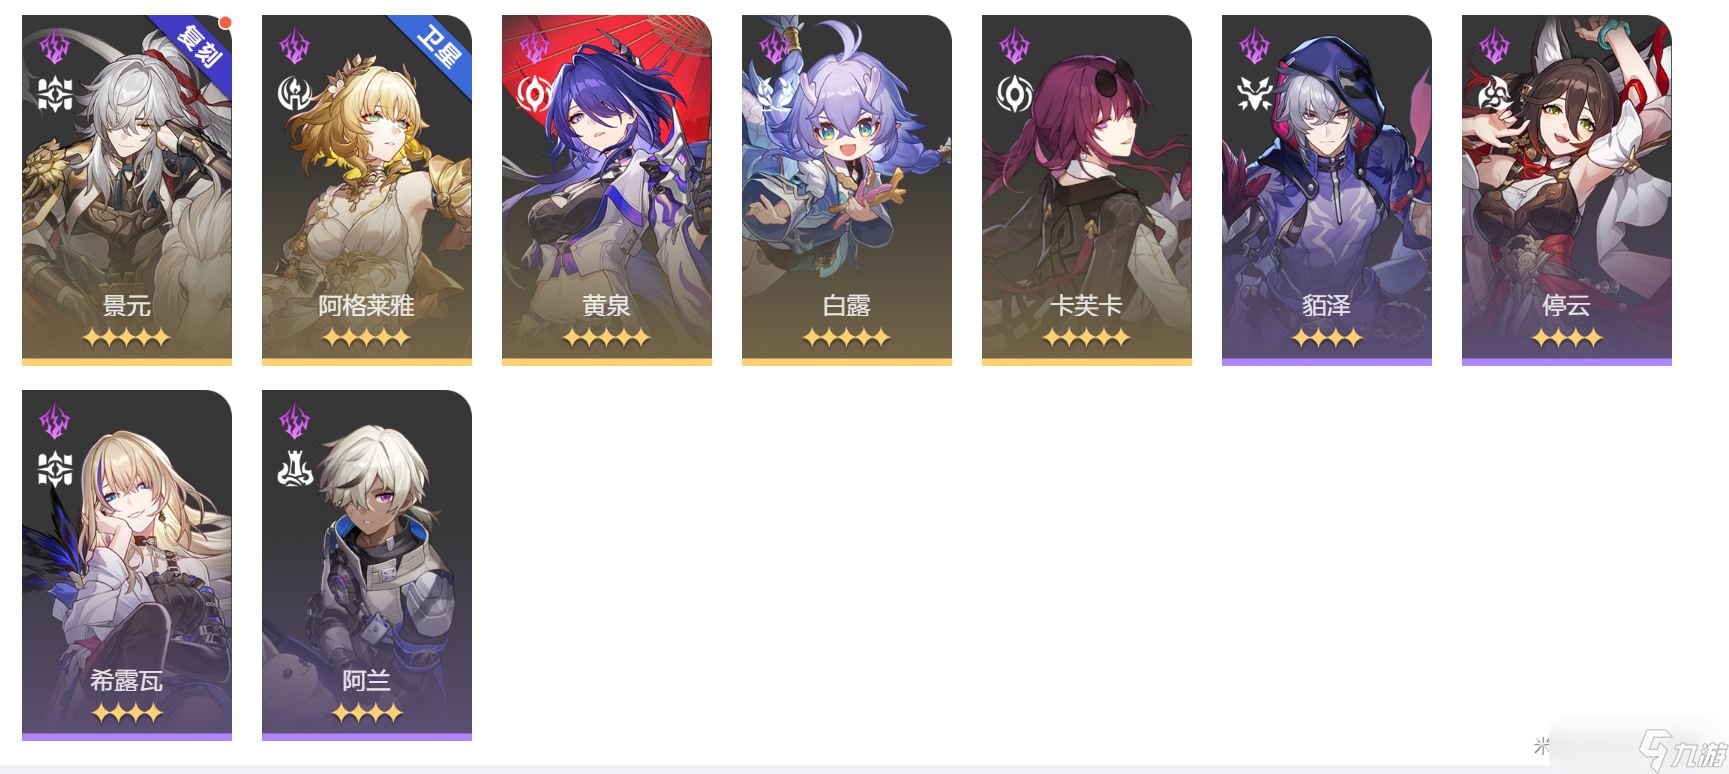1729x774 pixels.
Task: Select the 卡芙卡 character card
Action: click(1087, 190)
